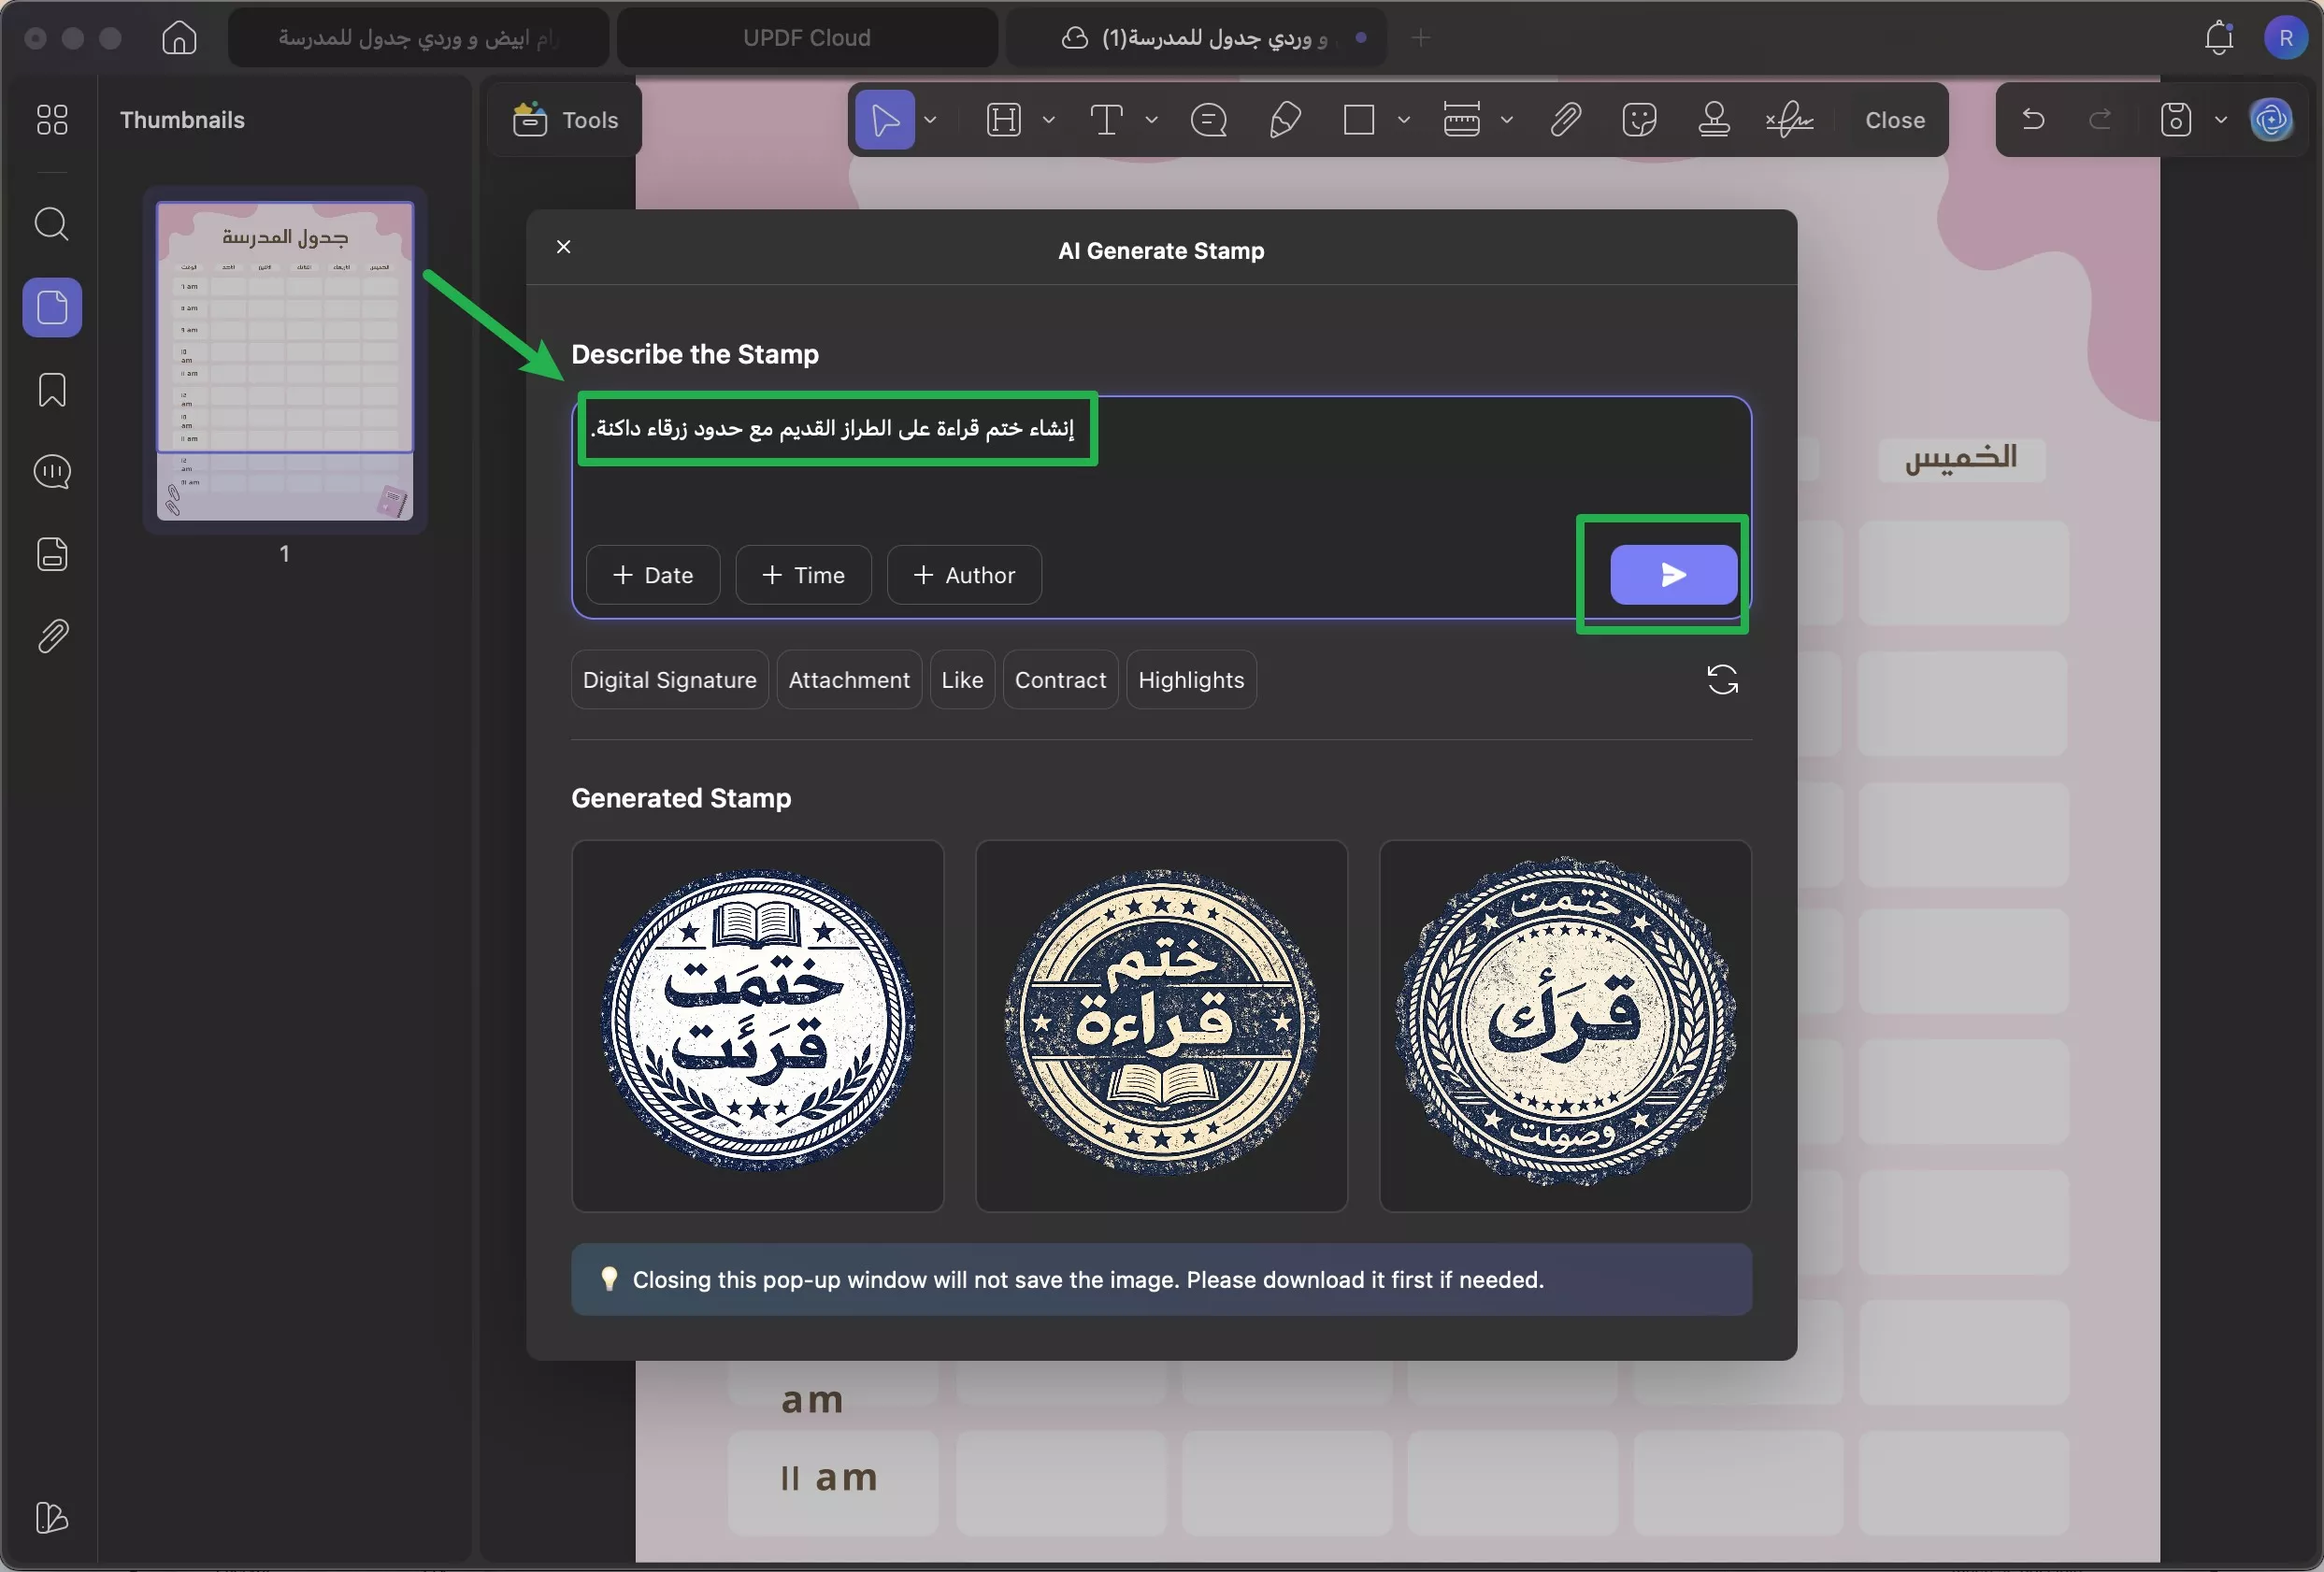
Task: Select the Signature tool
Action: (1789, 119)
